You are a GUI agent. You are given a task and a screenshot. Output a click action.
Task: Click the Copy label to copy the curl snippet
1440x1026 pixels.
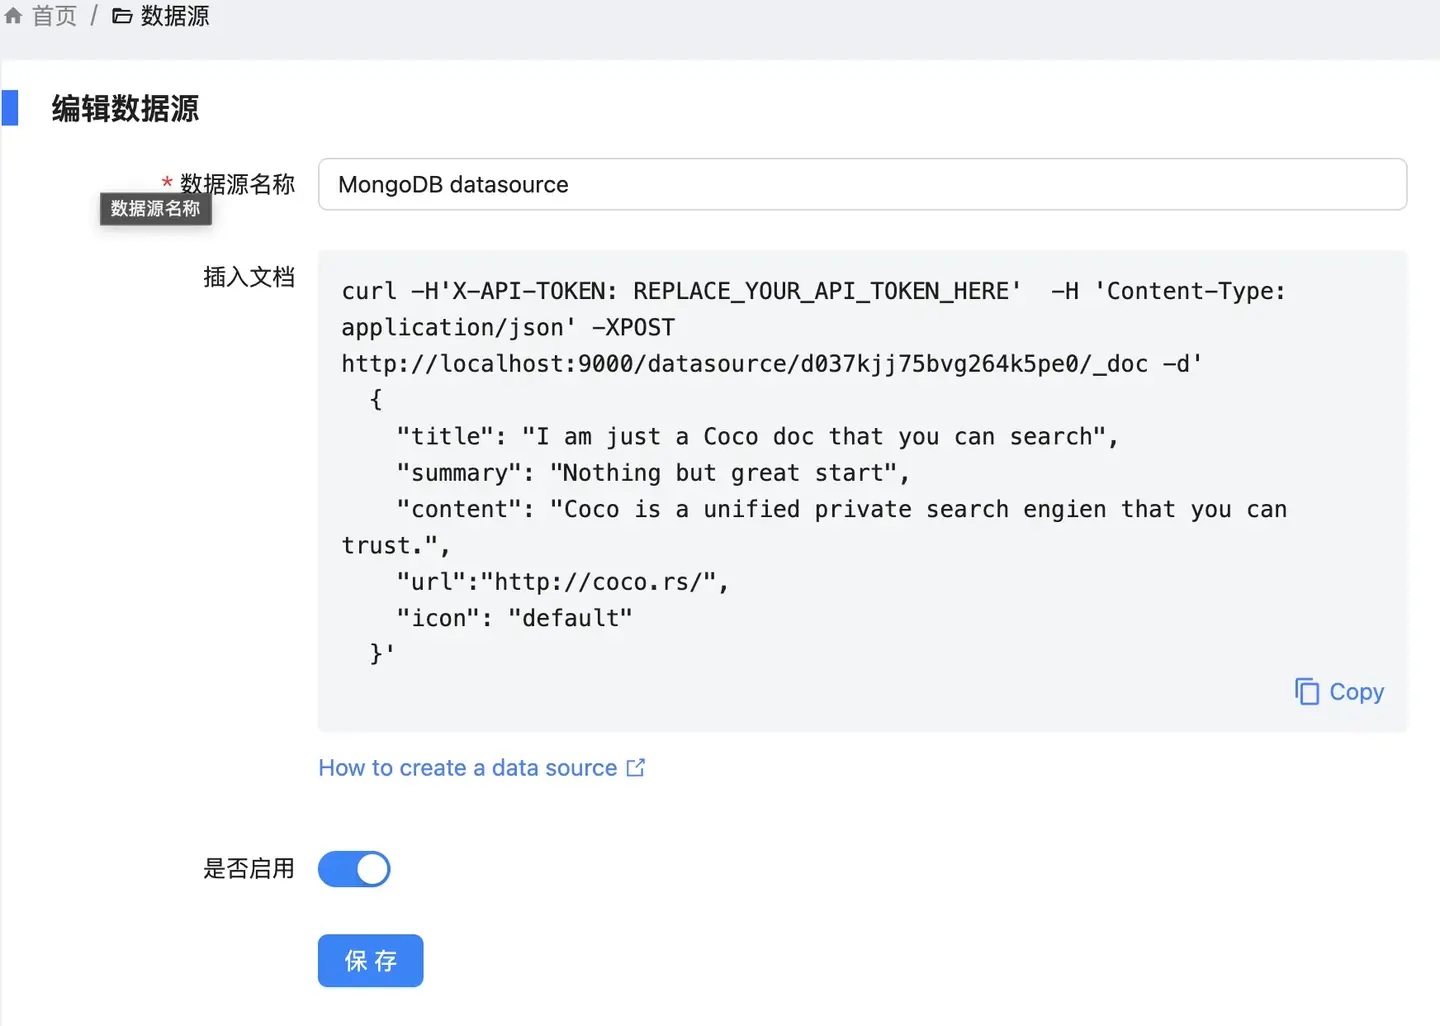[1357, 691]
